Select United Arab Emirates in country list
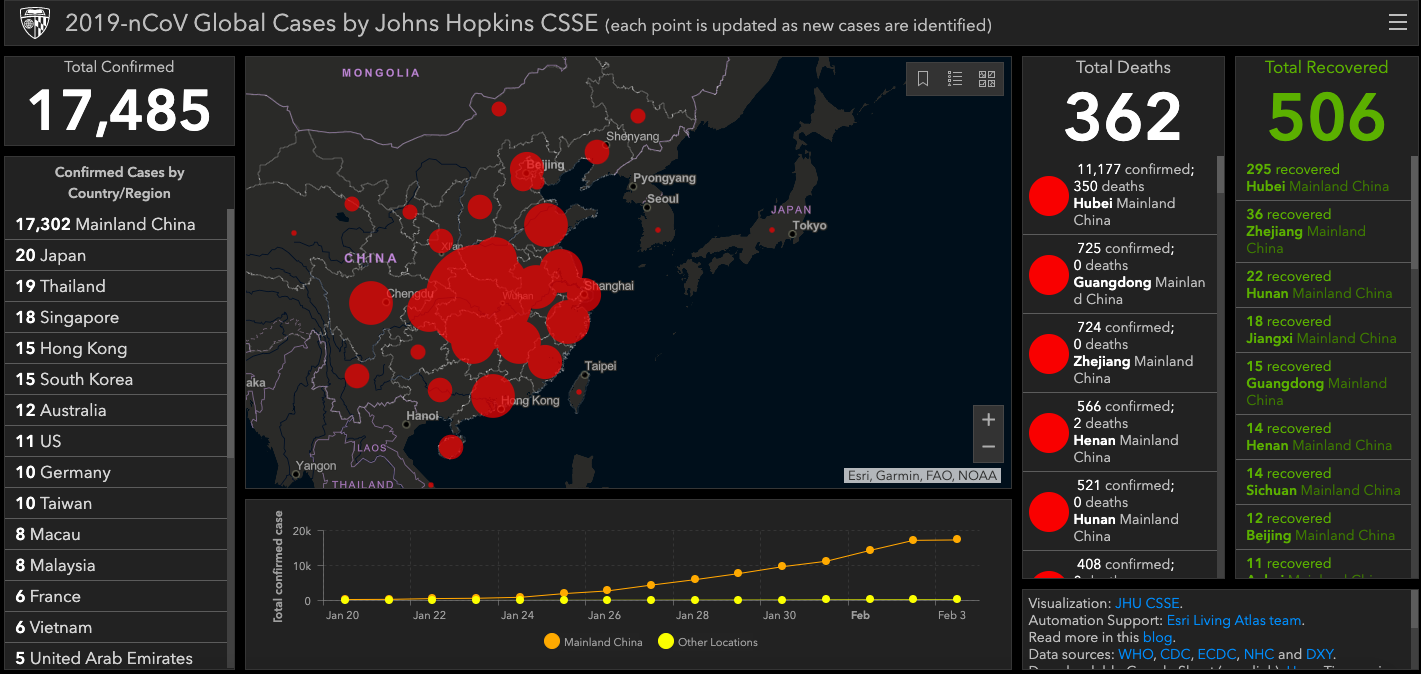Image resolution: width=1421 pixels, height=674 pixels. click(x=116, y=657)
